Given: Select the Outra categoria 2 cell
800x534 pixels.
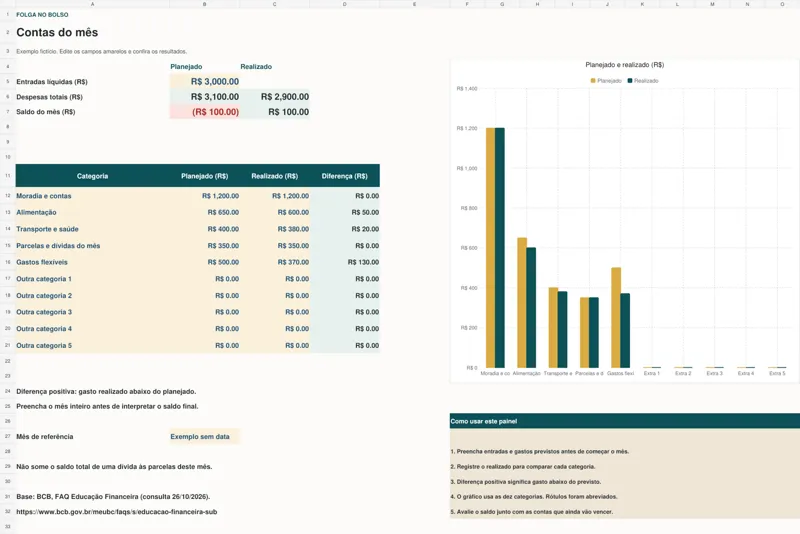Looking at the screenshot, I should tap(92, 296).
